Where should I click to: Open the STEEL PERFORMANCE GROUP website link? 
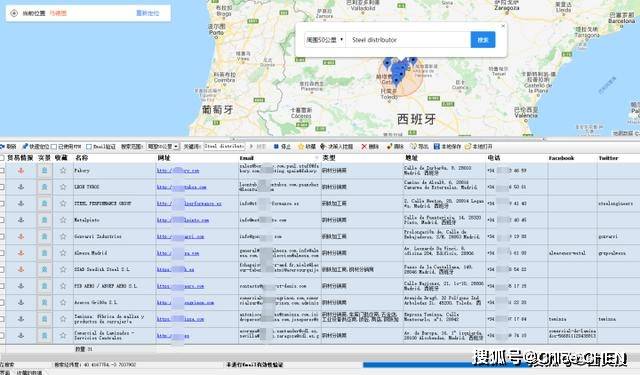(x=189, y=204)
